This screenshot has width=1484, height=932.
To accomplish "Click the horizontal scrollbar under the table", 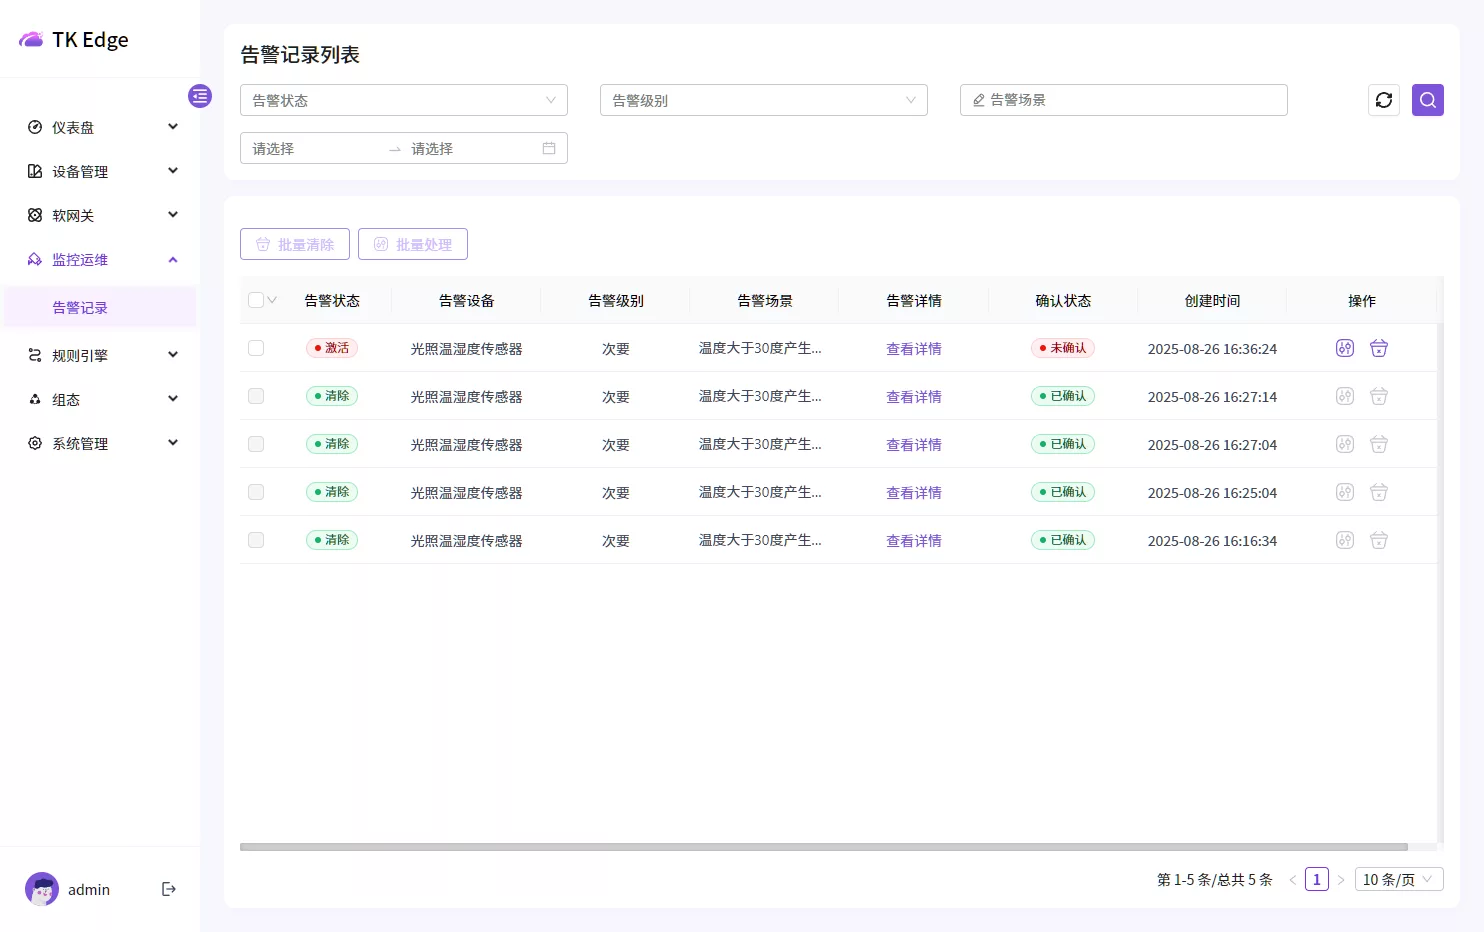I will tap(823, 847).
